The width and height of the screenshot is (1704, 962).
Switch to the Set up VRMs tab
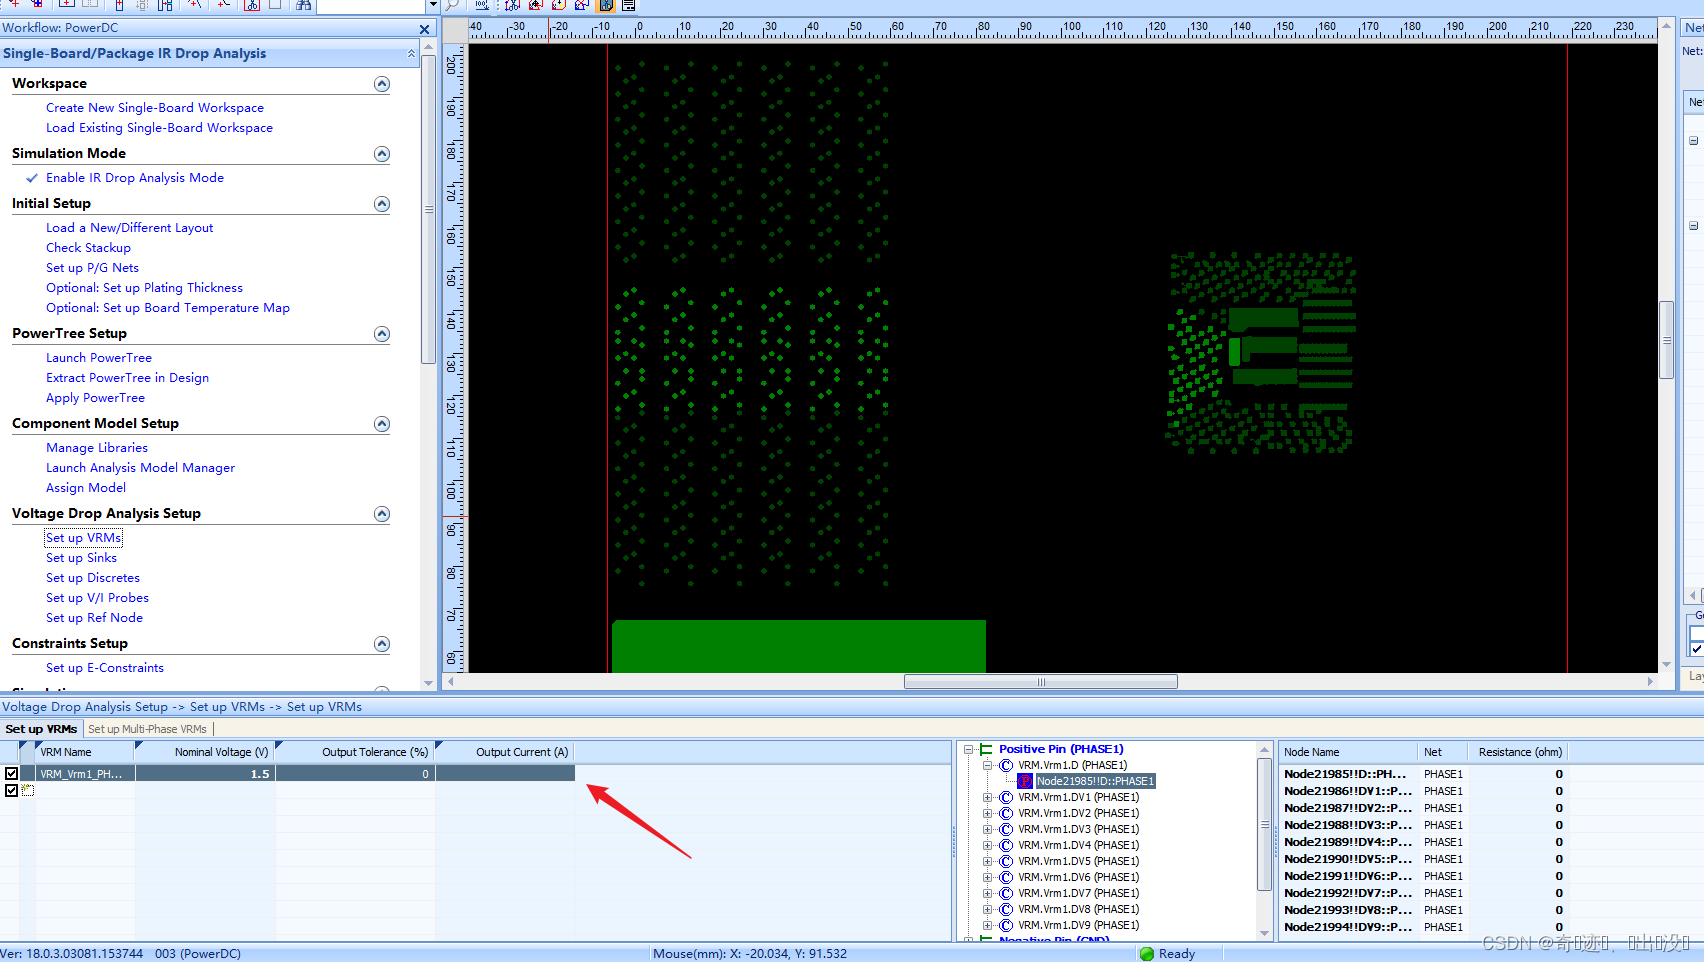coord(41,729)
